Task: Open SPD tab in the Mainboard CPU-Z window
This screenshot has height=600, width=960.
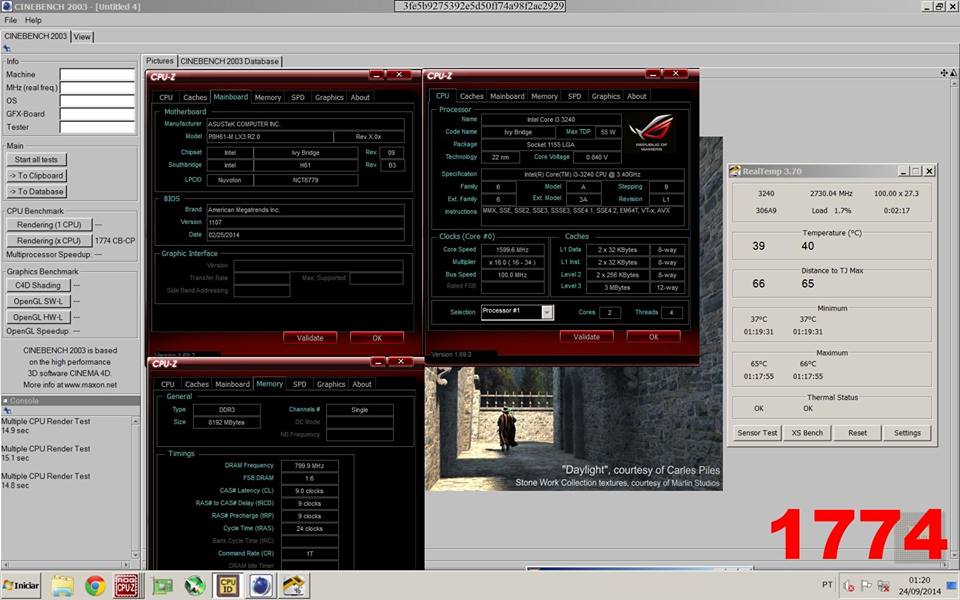Action: (298, 97)
